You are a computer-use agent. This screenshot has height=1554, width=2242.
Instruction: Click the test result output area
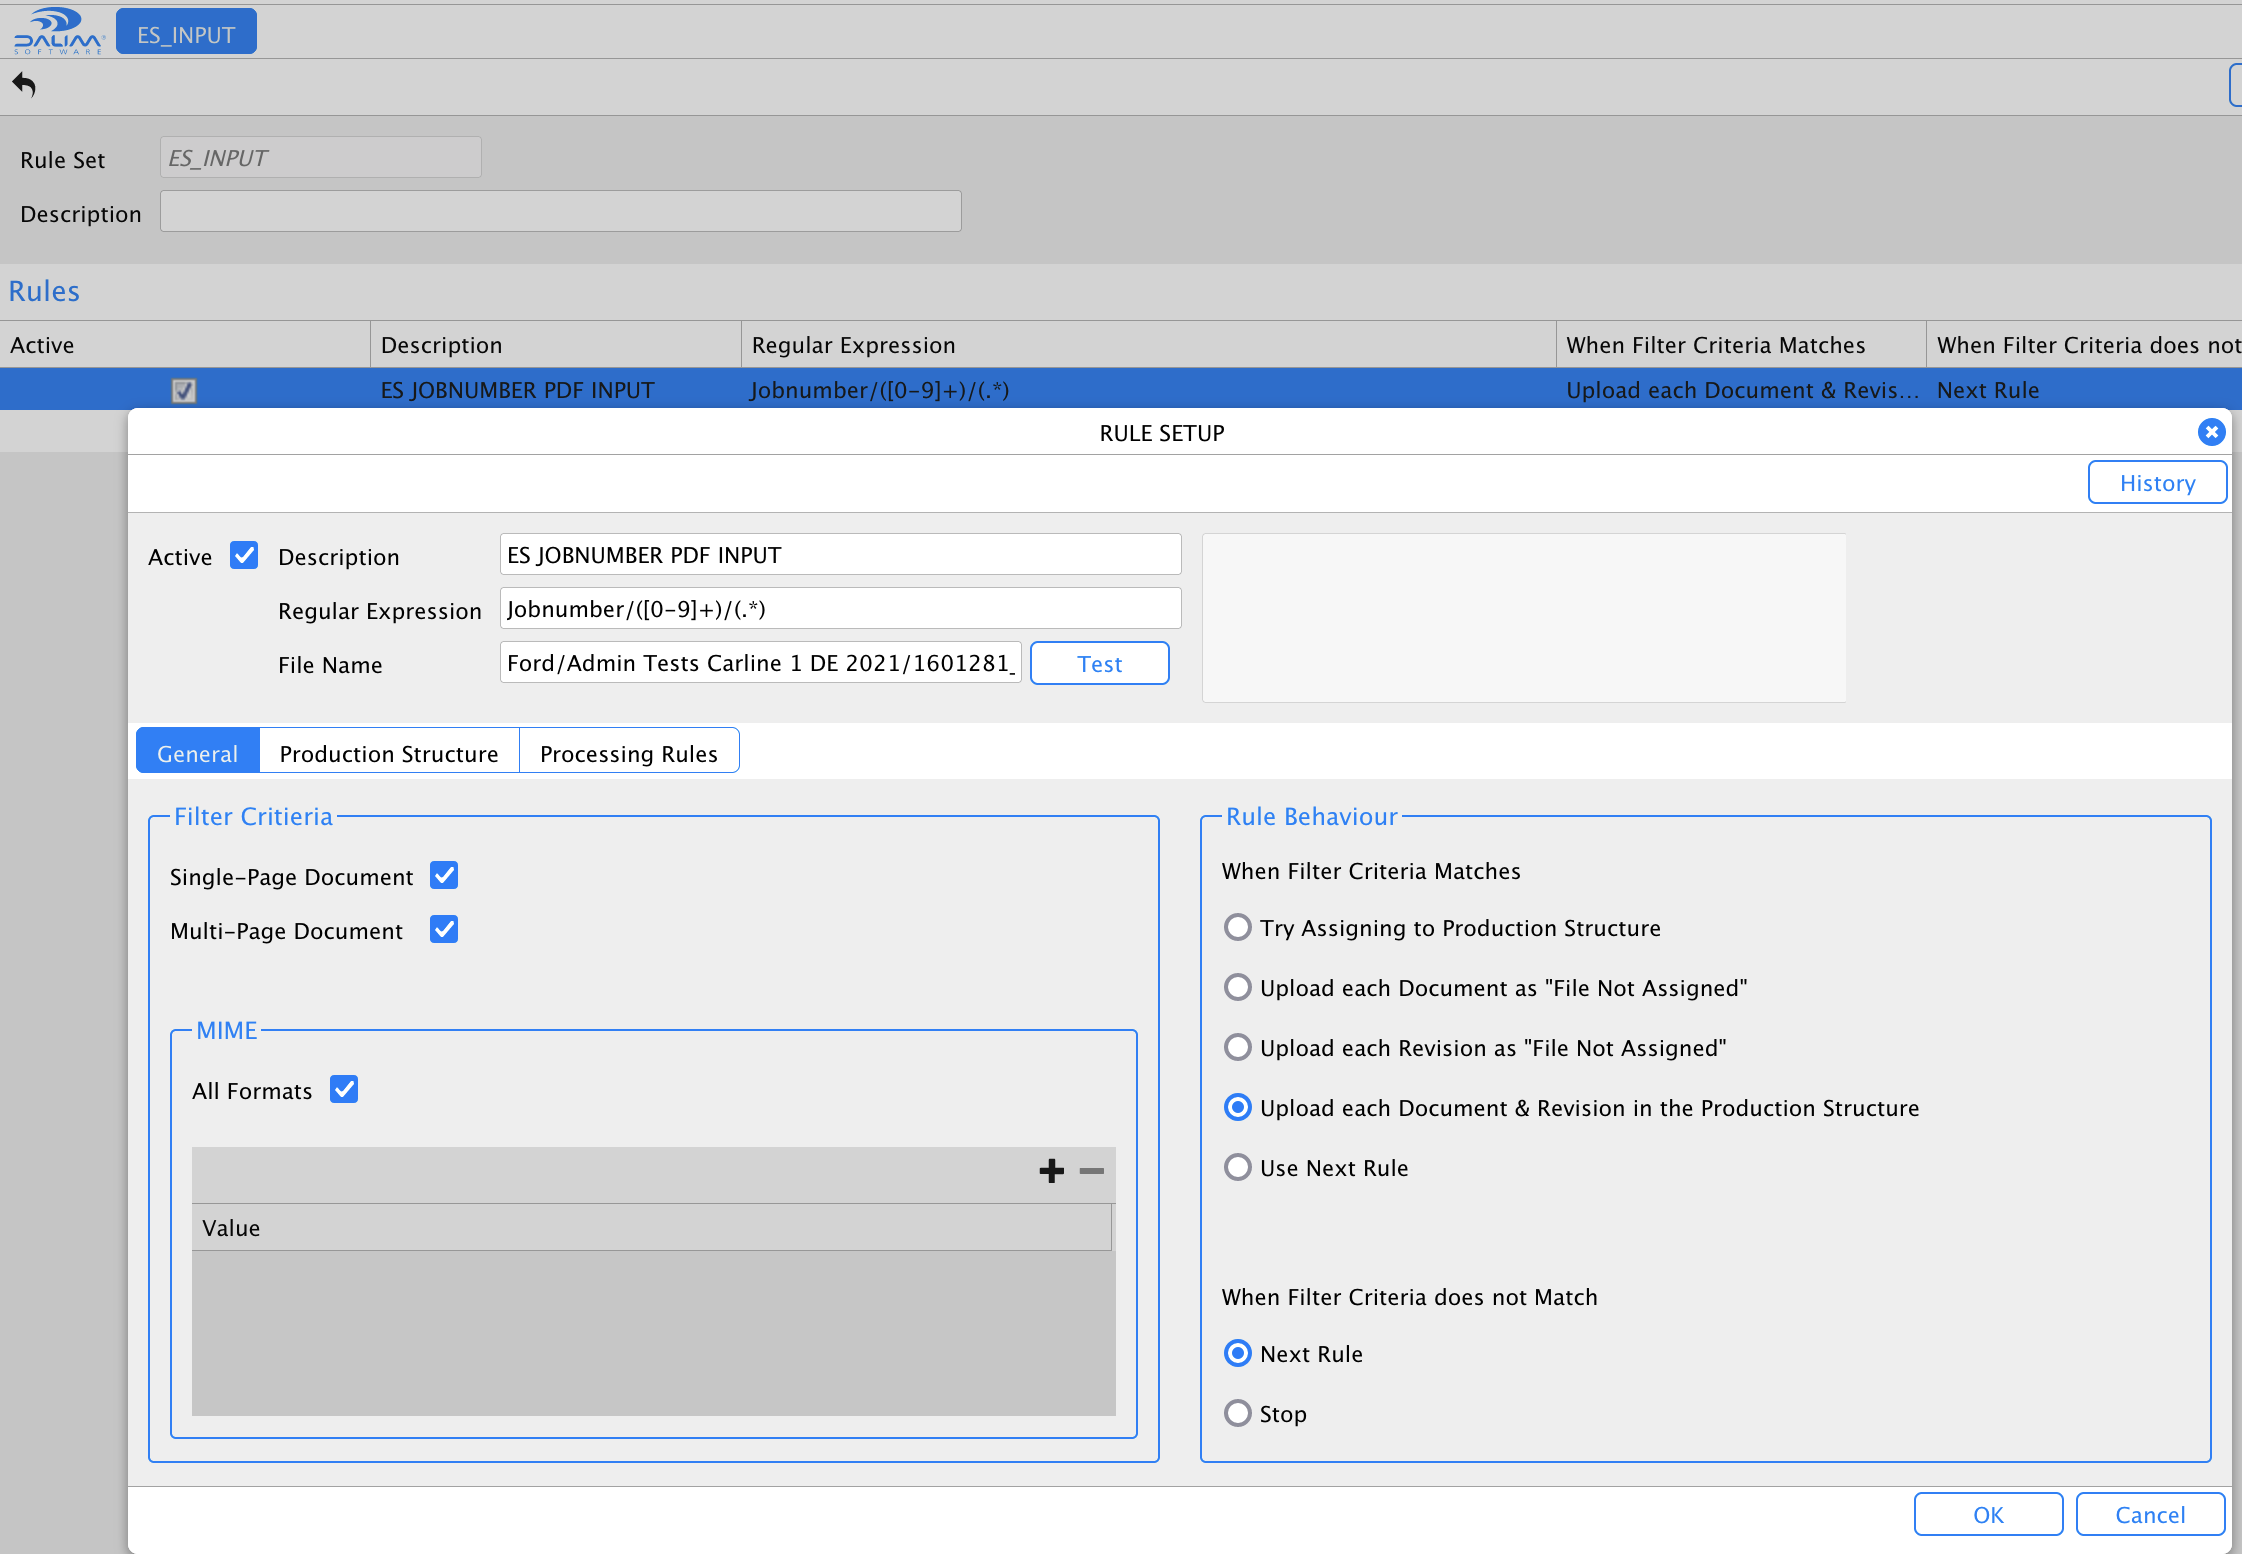tap(1524, 617)
